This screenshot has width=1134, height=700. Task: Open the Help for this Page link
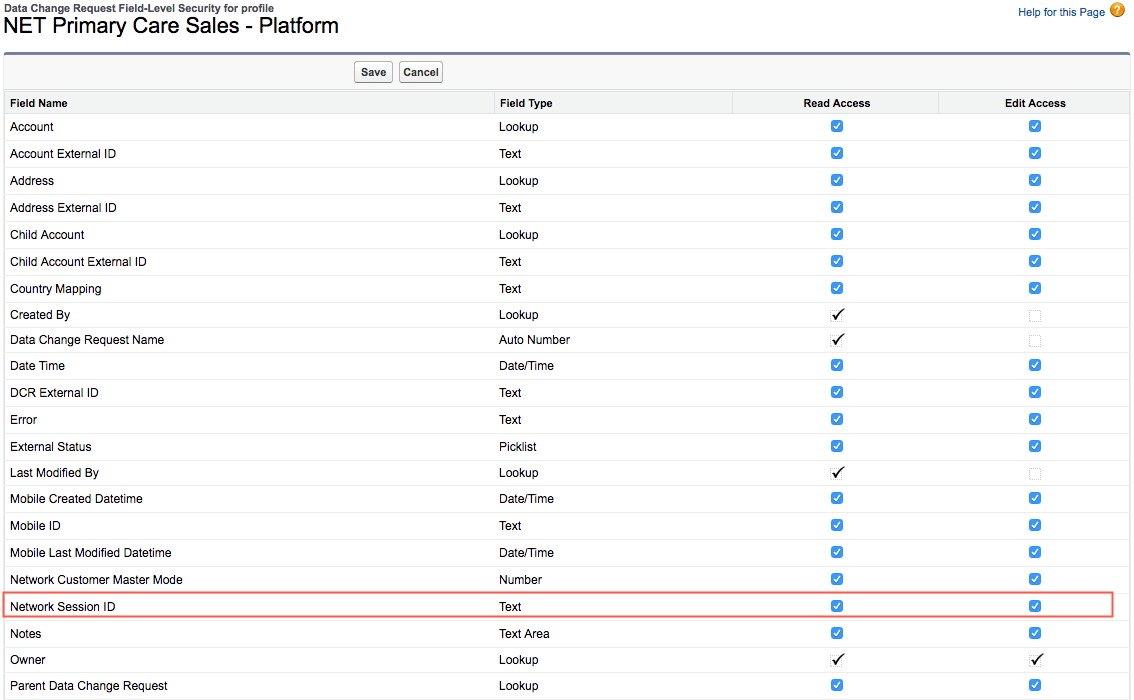click(x=1061, y=12)
